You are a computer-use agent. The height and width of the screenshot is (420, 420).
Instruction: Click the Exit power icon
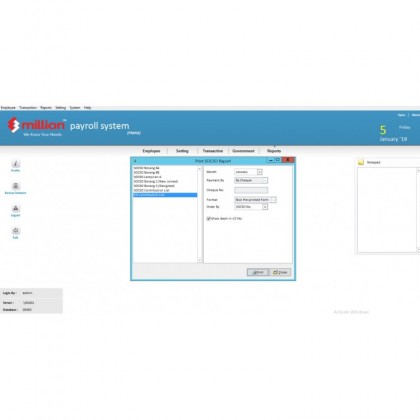pos(16,231)
